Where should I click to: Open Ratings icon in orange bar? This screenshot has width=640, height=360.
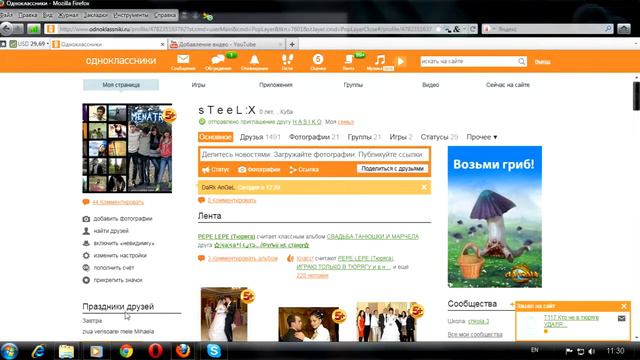pos(318,62)
